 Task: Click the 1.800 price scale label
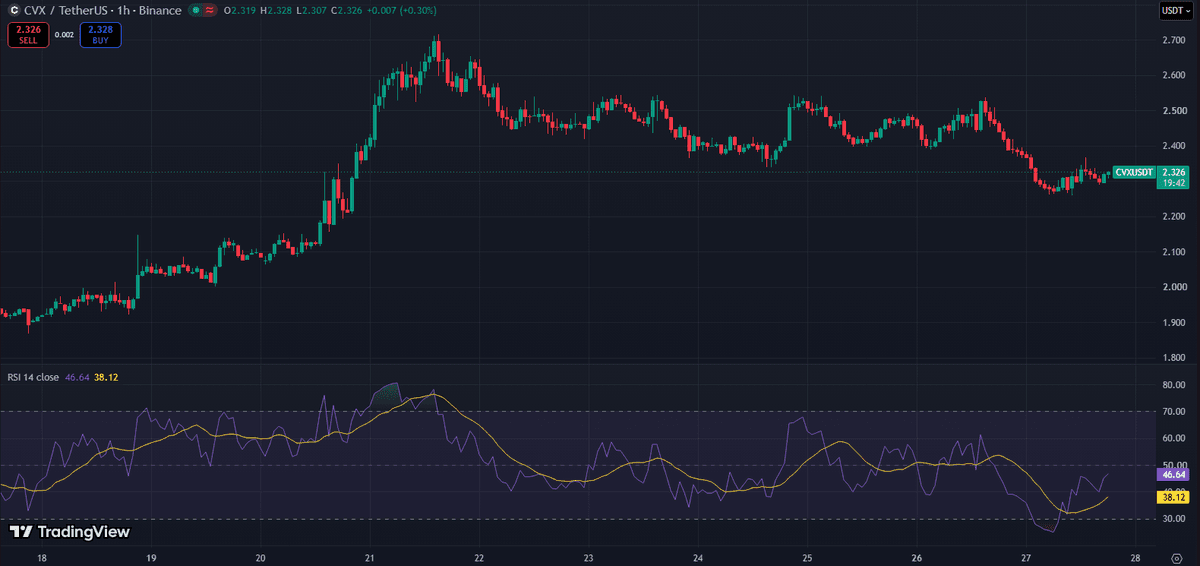1174,357
